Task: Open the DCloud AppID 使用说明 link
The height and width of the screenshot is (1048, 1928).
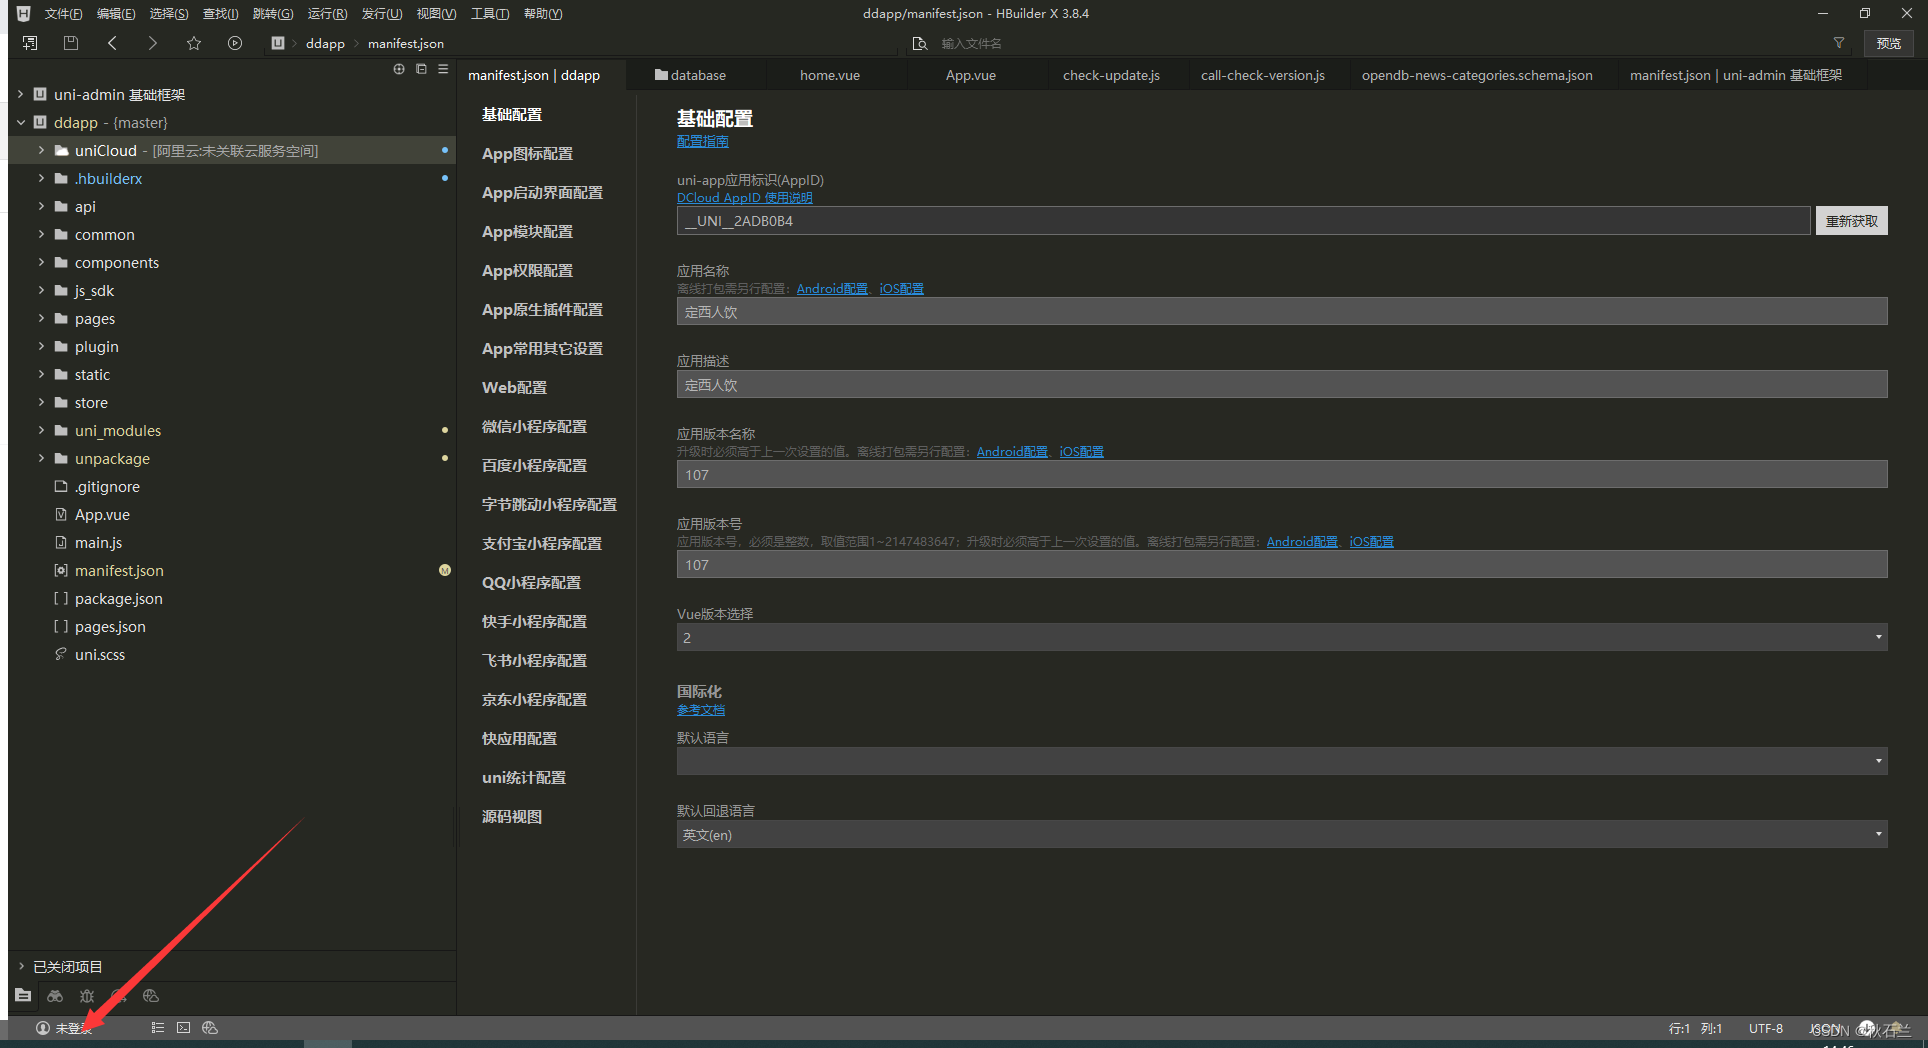Action: pos(744,198)
